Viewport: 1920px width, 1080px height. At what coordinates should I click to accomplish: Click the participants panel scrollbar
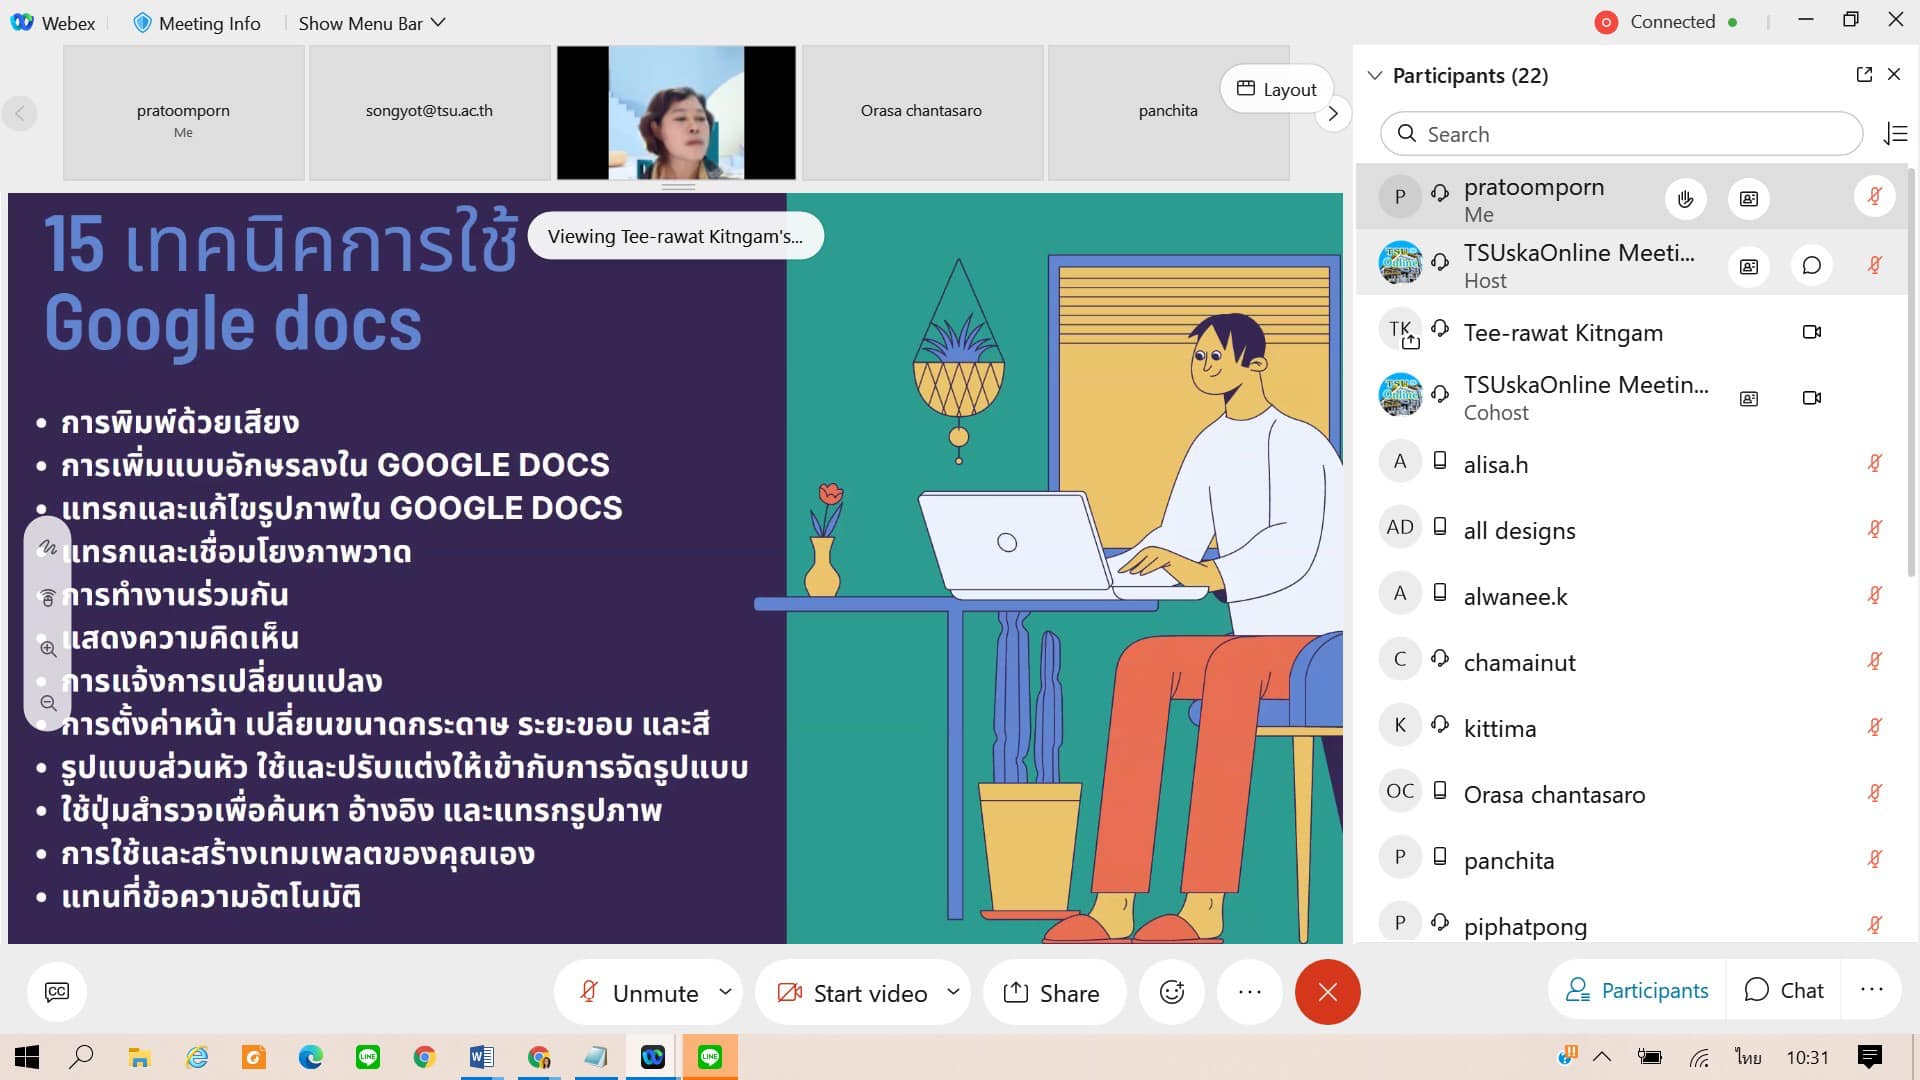click(1911, 370)
